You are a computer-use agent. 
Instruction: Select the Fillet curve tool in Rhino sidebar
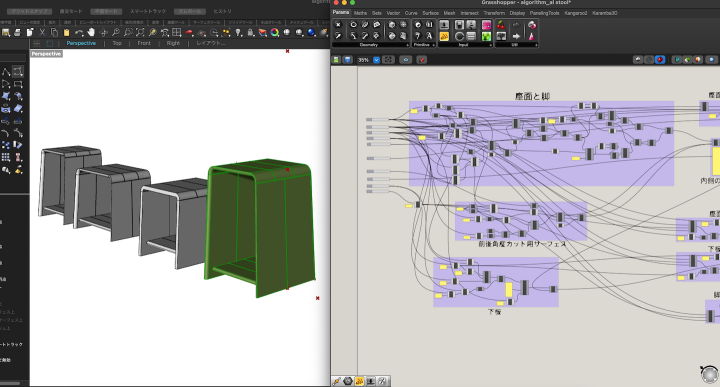tap(5, 133)
